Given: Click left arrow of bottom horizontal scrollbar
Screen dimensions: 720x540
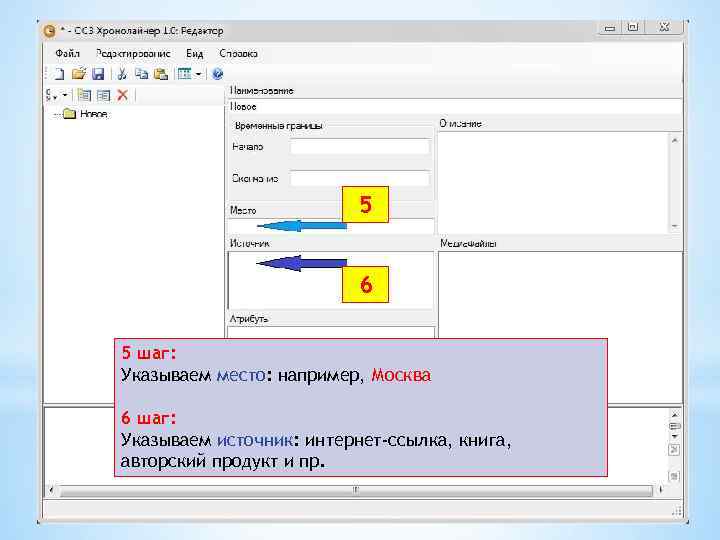Looking at the screenshot, I should click(51, 490).
